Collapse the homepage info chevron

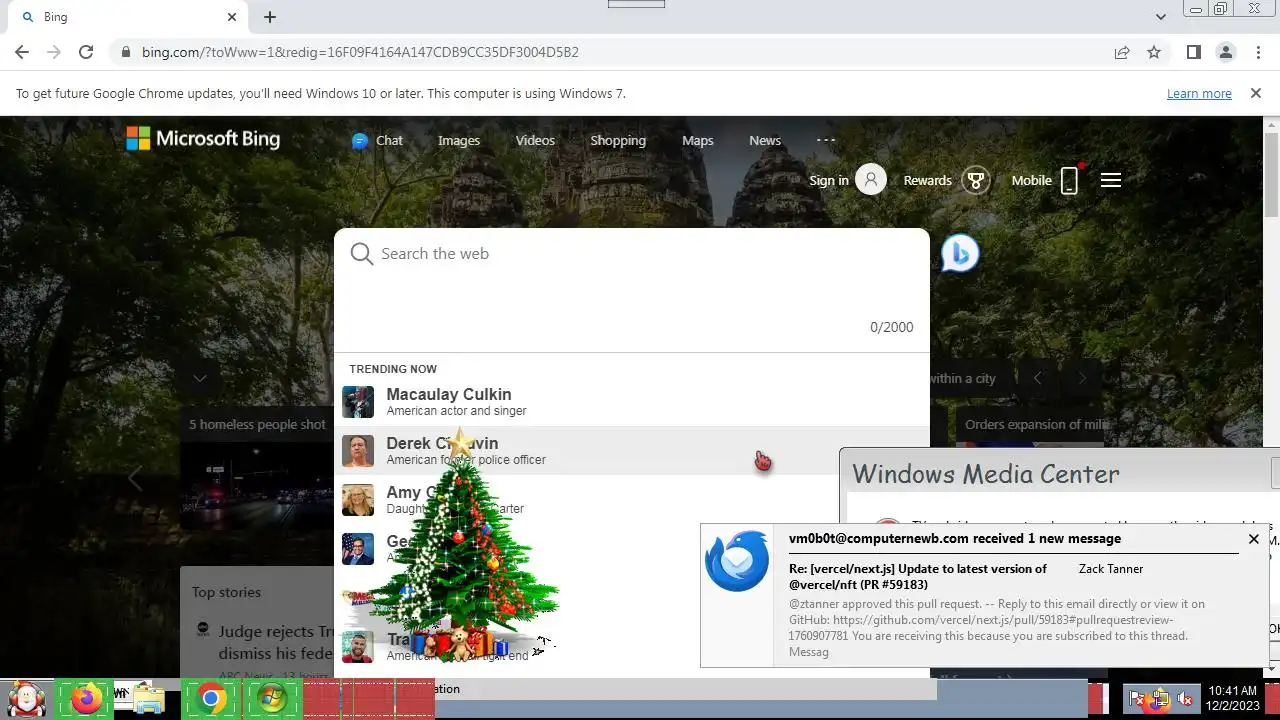pyautogui.click(x=200, y=378)
